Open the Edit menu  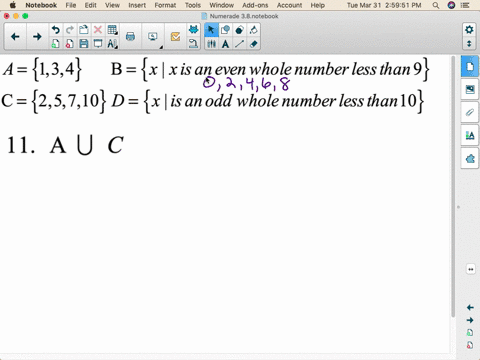[90, 5]
